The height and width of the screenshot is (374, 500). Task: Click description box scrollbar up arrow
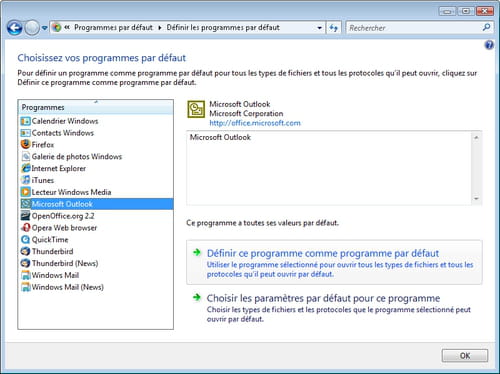click(x=476, y=137)
